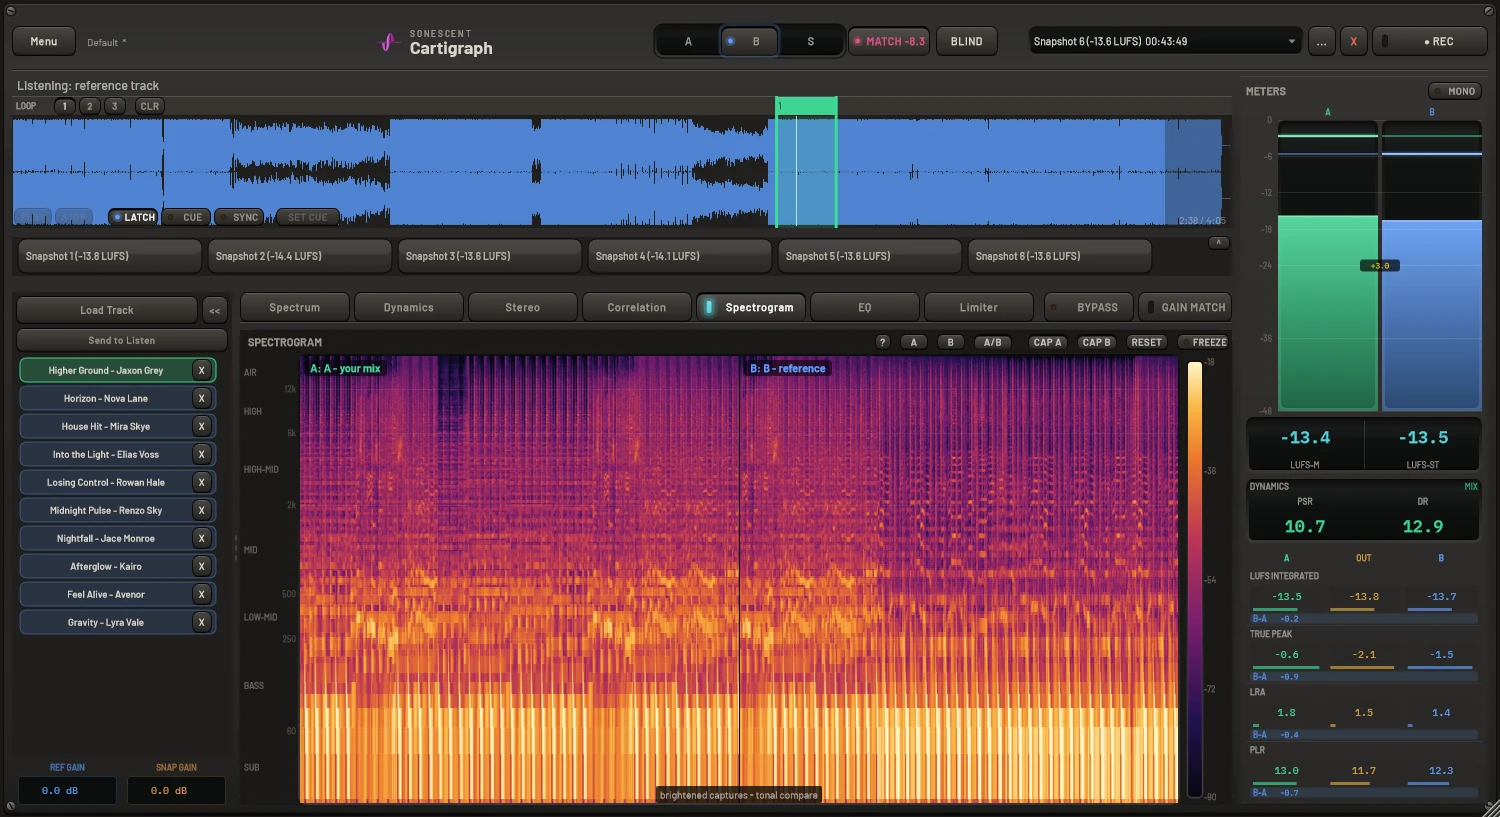
Task: Switch to the Dynamics tab
Action: point(409,307)
